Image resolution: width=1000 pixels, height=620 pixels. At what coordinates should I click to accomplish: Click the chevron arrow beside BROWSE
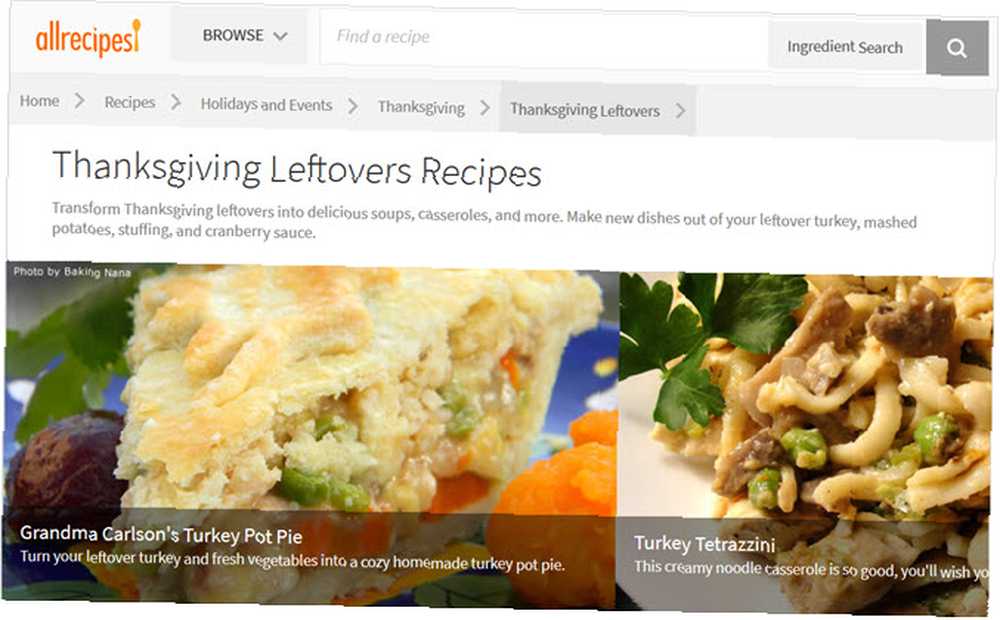281,36
